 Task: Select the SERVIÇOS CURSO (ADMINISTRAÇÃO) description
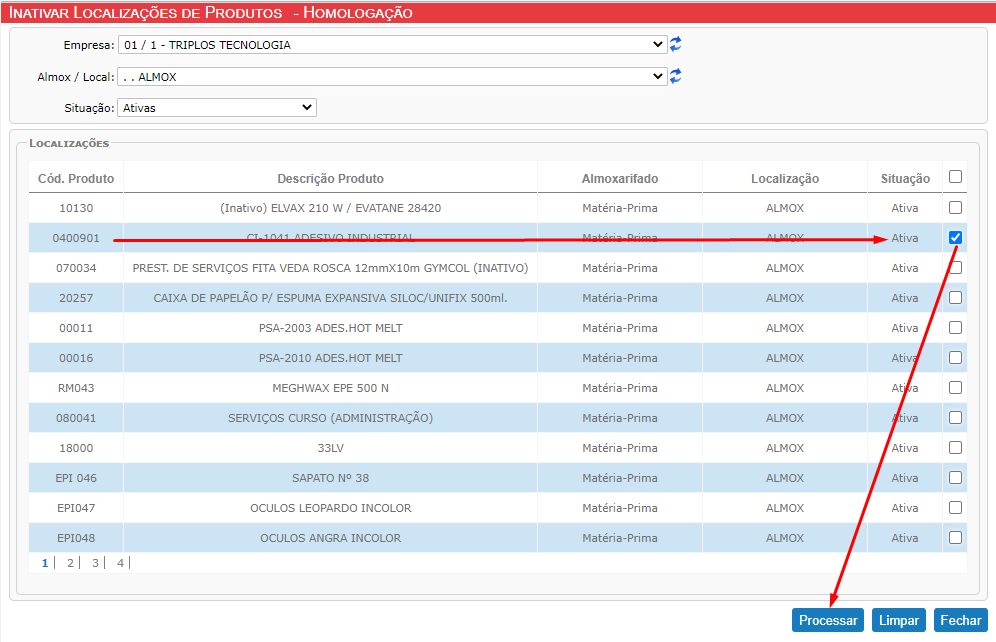coord(330,418)
